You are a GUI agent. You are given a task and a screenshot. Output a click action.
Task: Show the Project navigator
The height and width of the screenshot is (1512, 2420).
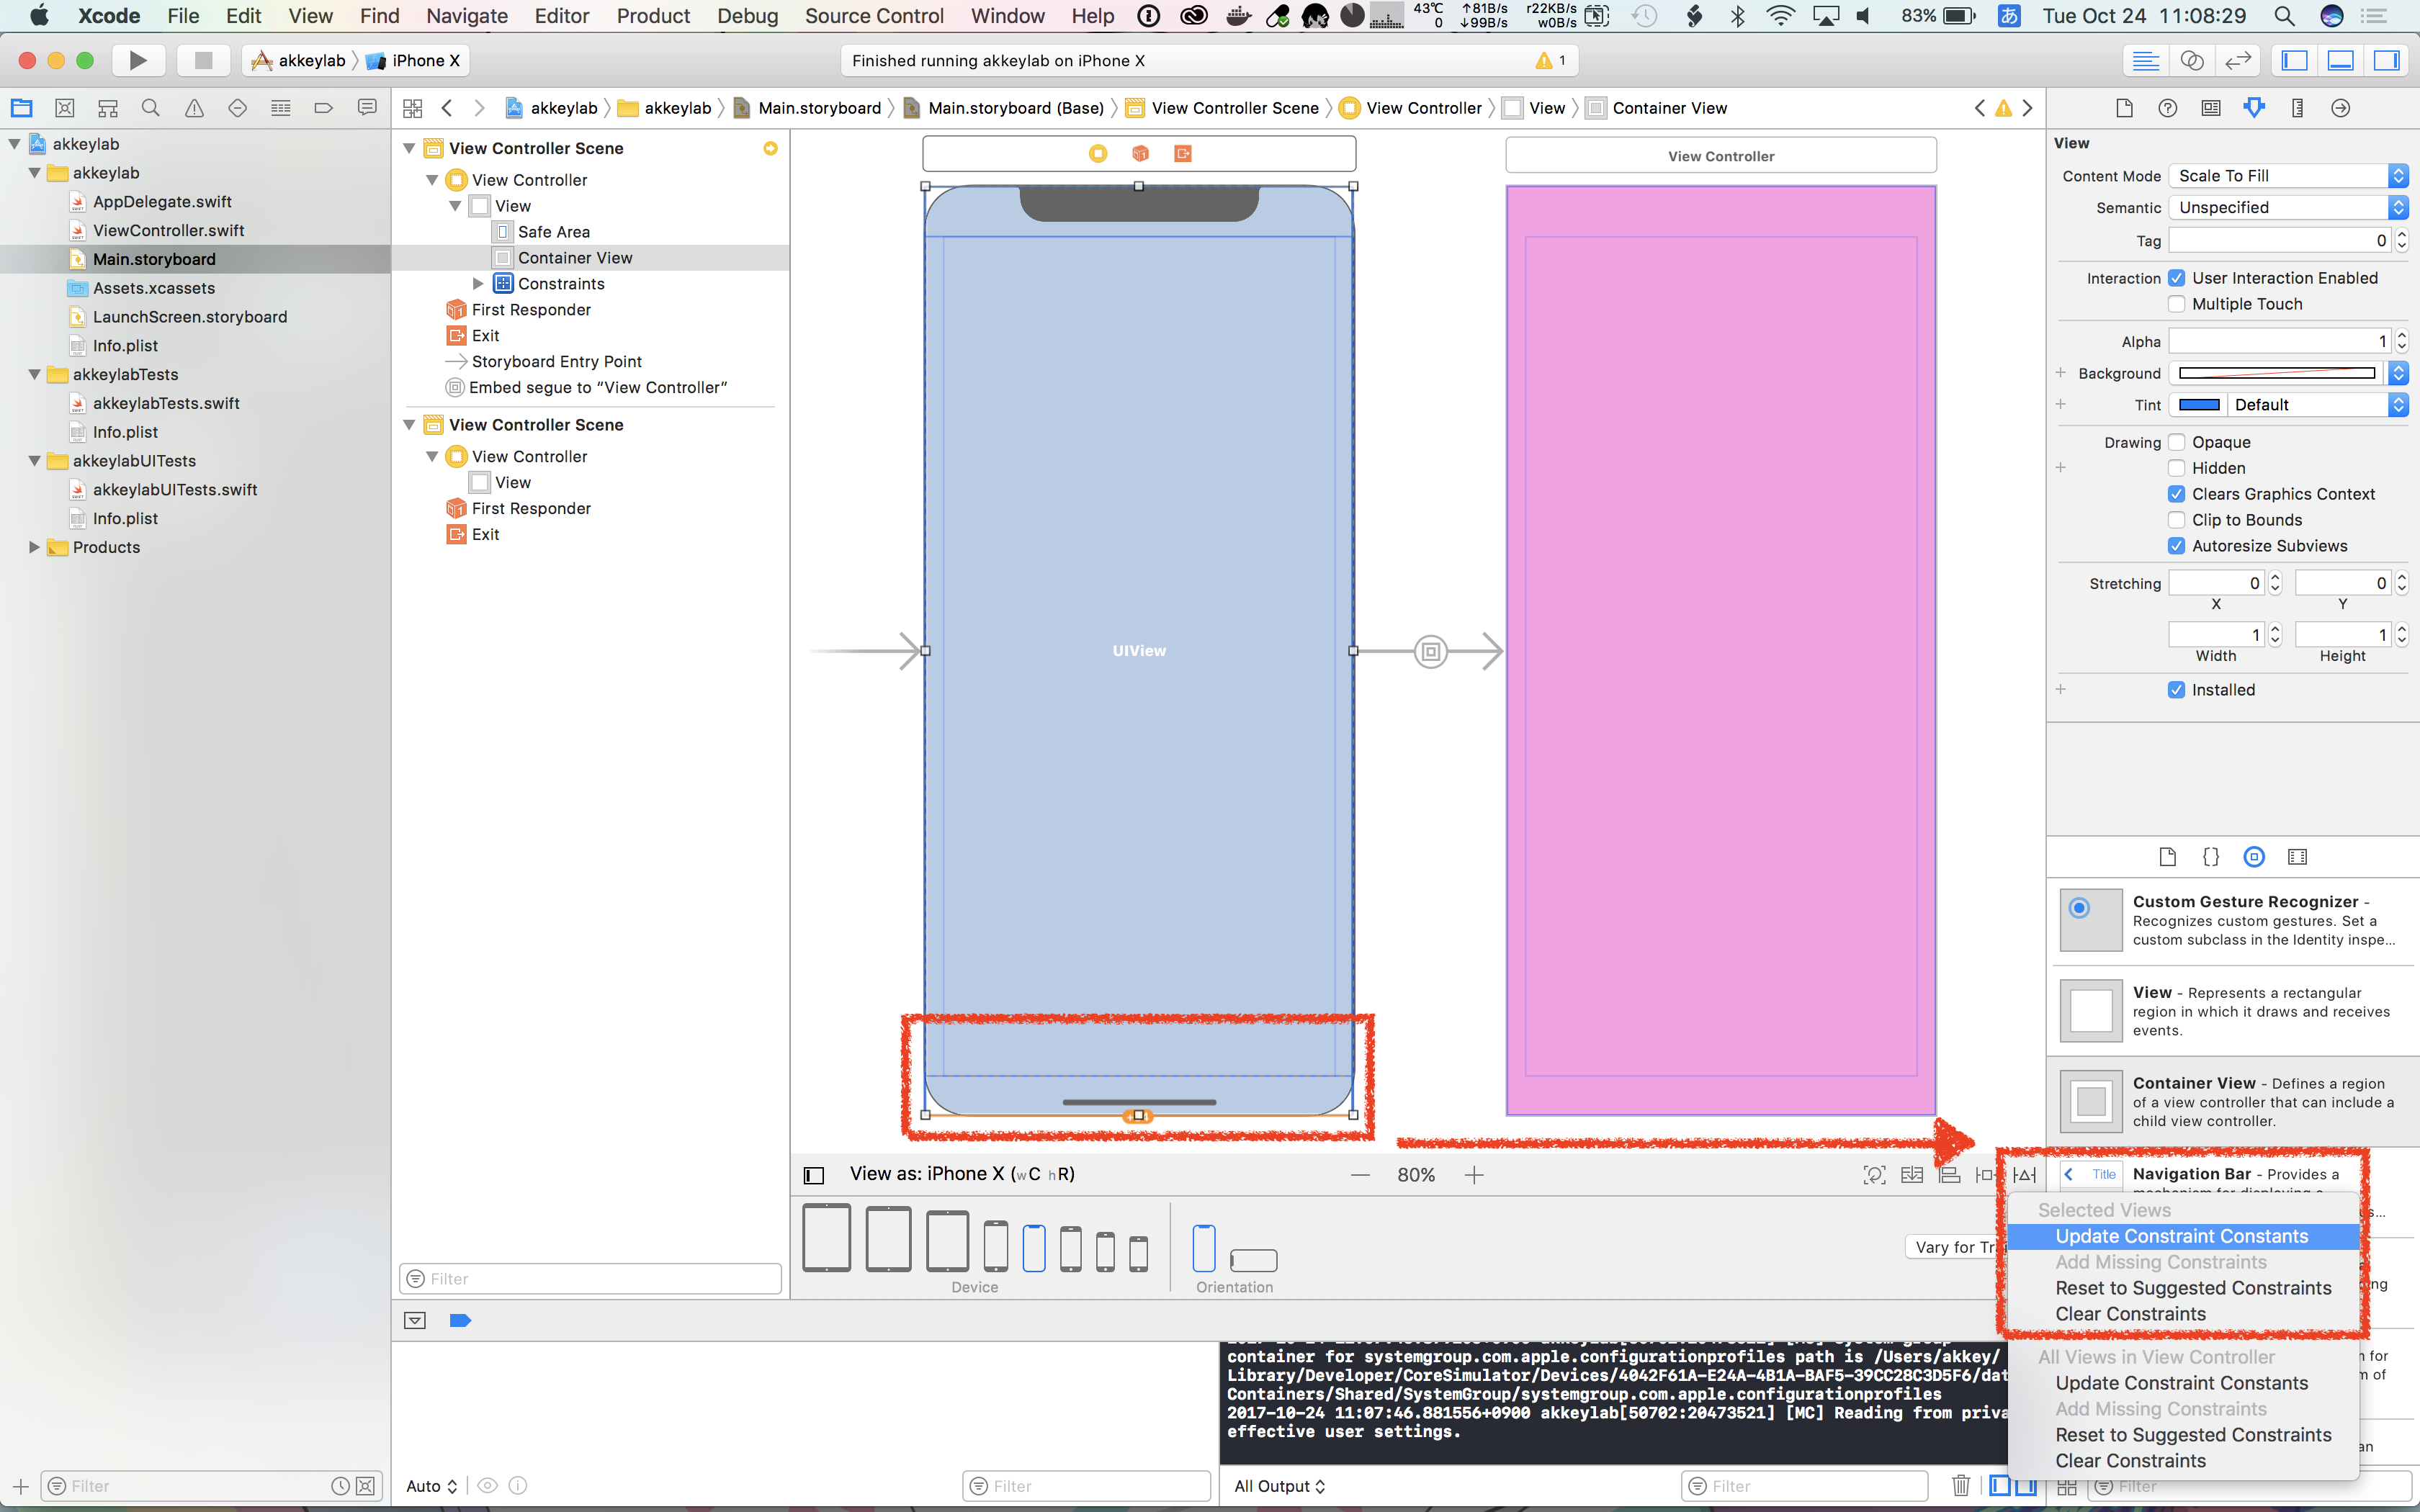[22, 108]
